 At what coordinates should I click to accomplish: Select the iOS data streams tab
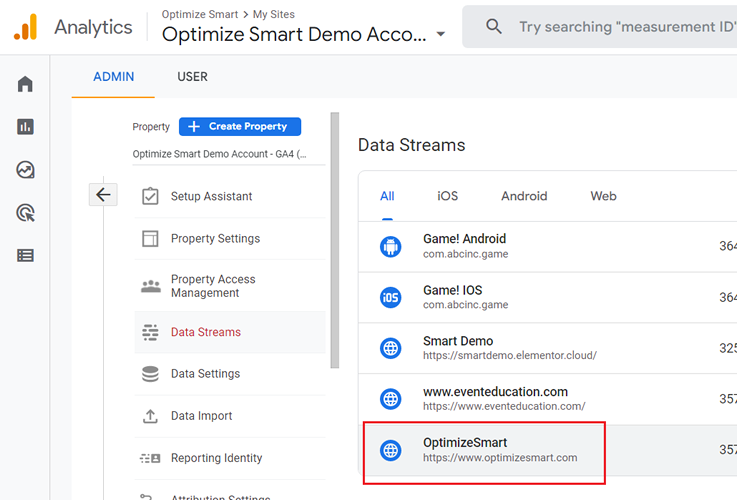tap(447, 196)
